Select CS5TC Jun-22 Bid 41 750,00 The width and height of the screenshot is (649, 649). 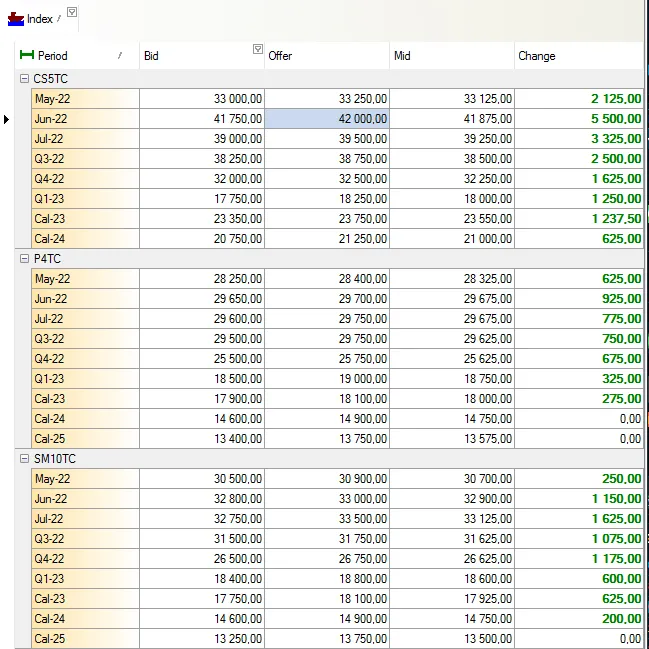(x=202, y=119)
